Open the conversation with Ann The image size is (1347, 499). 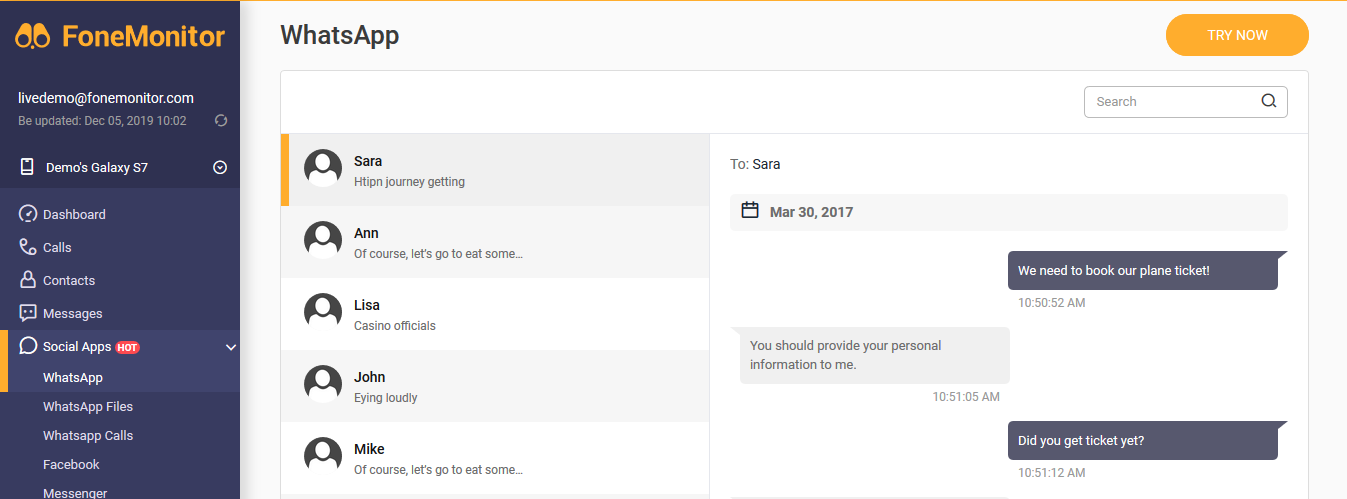pyautogui.click(x=495, y=242)
